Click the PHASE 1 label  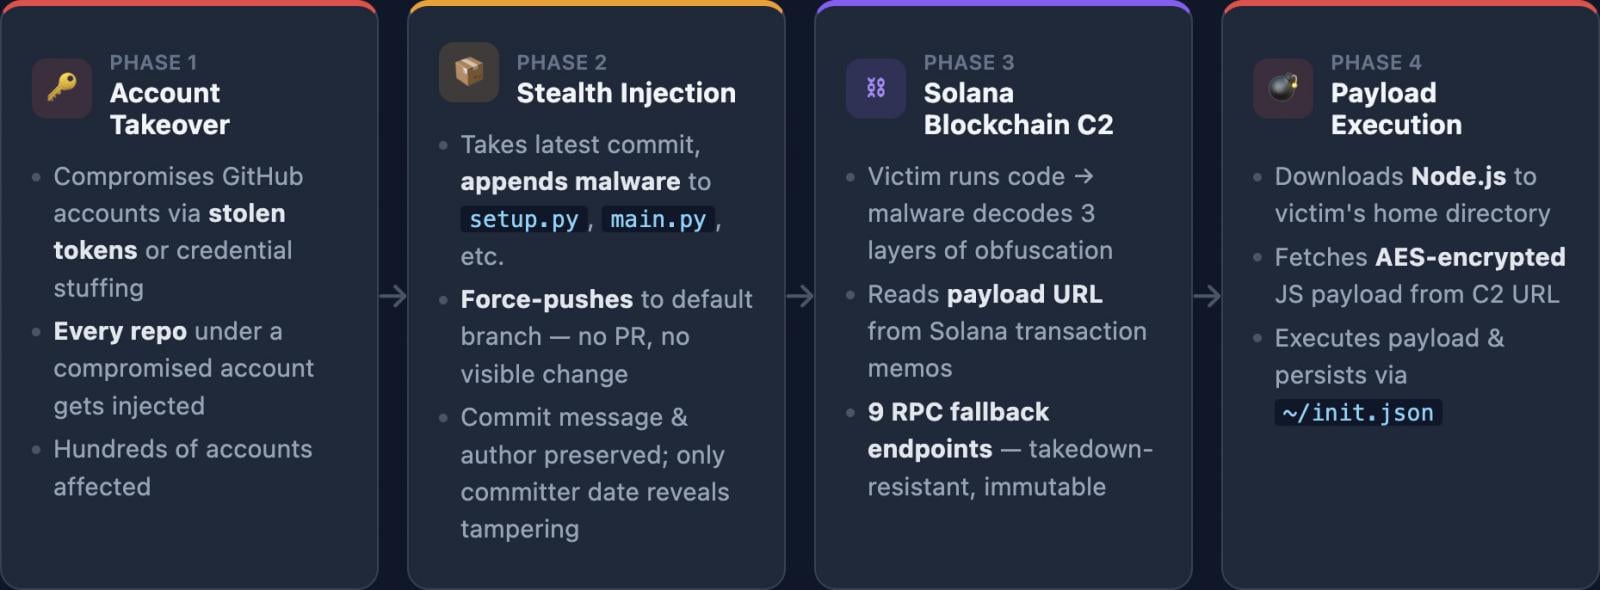tap(153, 62)
